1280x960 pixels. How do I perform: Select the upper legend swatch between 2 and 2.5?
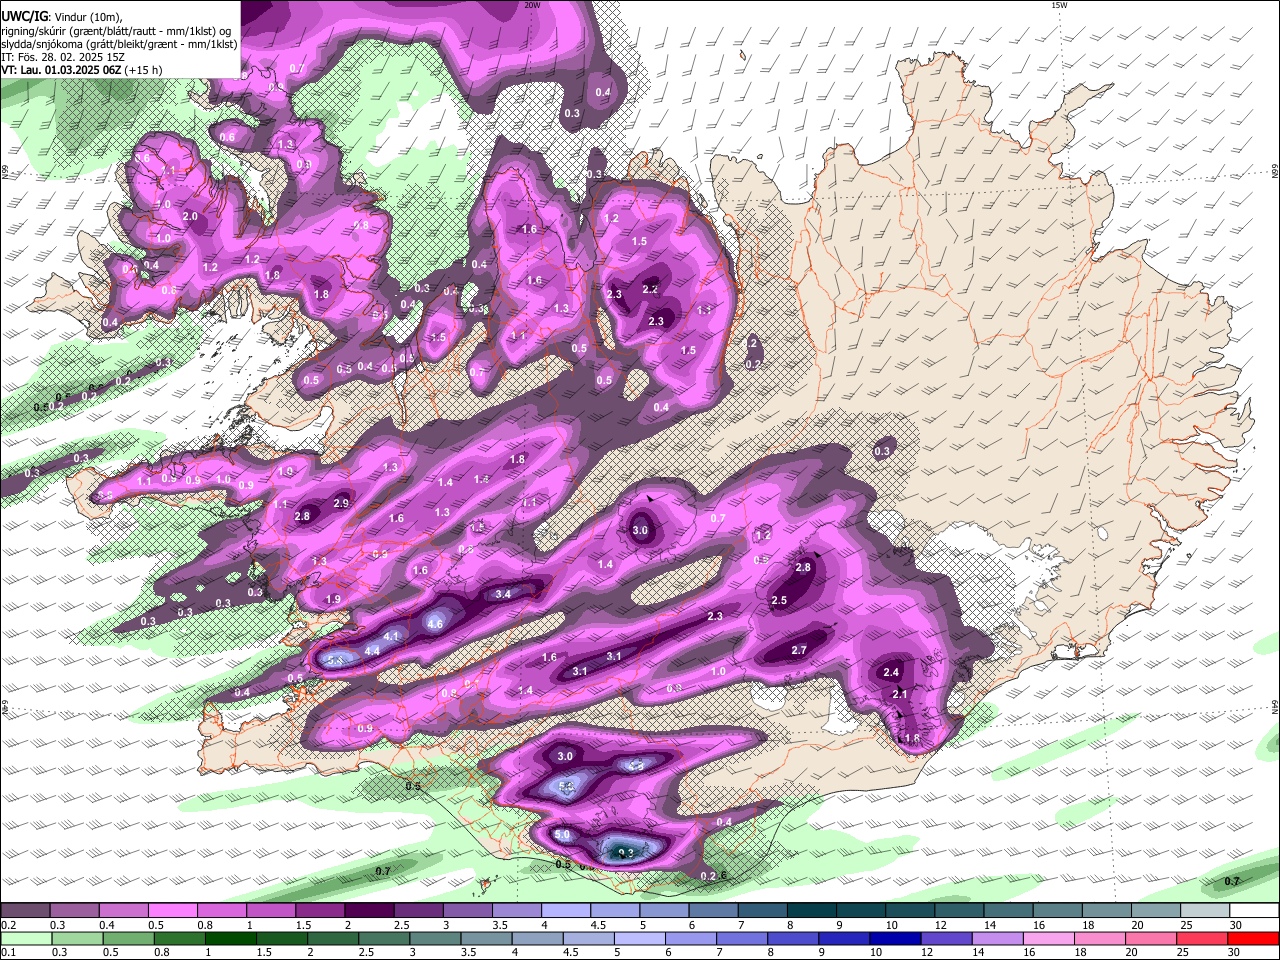point(369,910)
